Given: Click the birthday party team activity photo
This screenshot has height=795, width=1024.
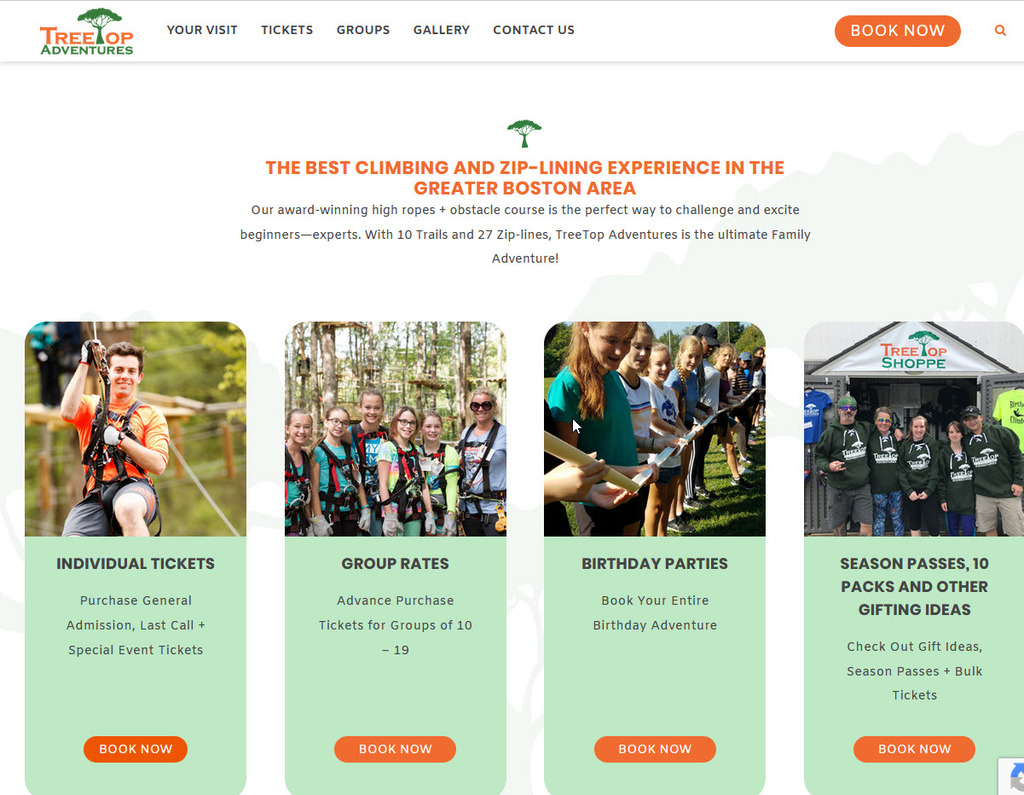Looking at the screenshot, I should [654, 429].
